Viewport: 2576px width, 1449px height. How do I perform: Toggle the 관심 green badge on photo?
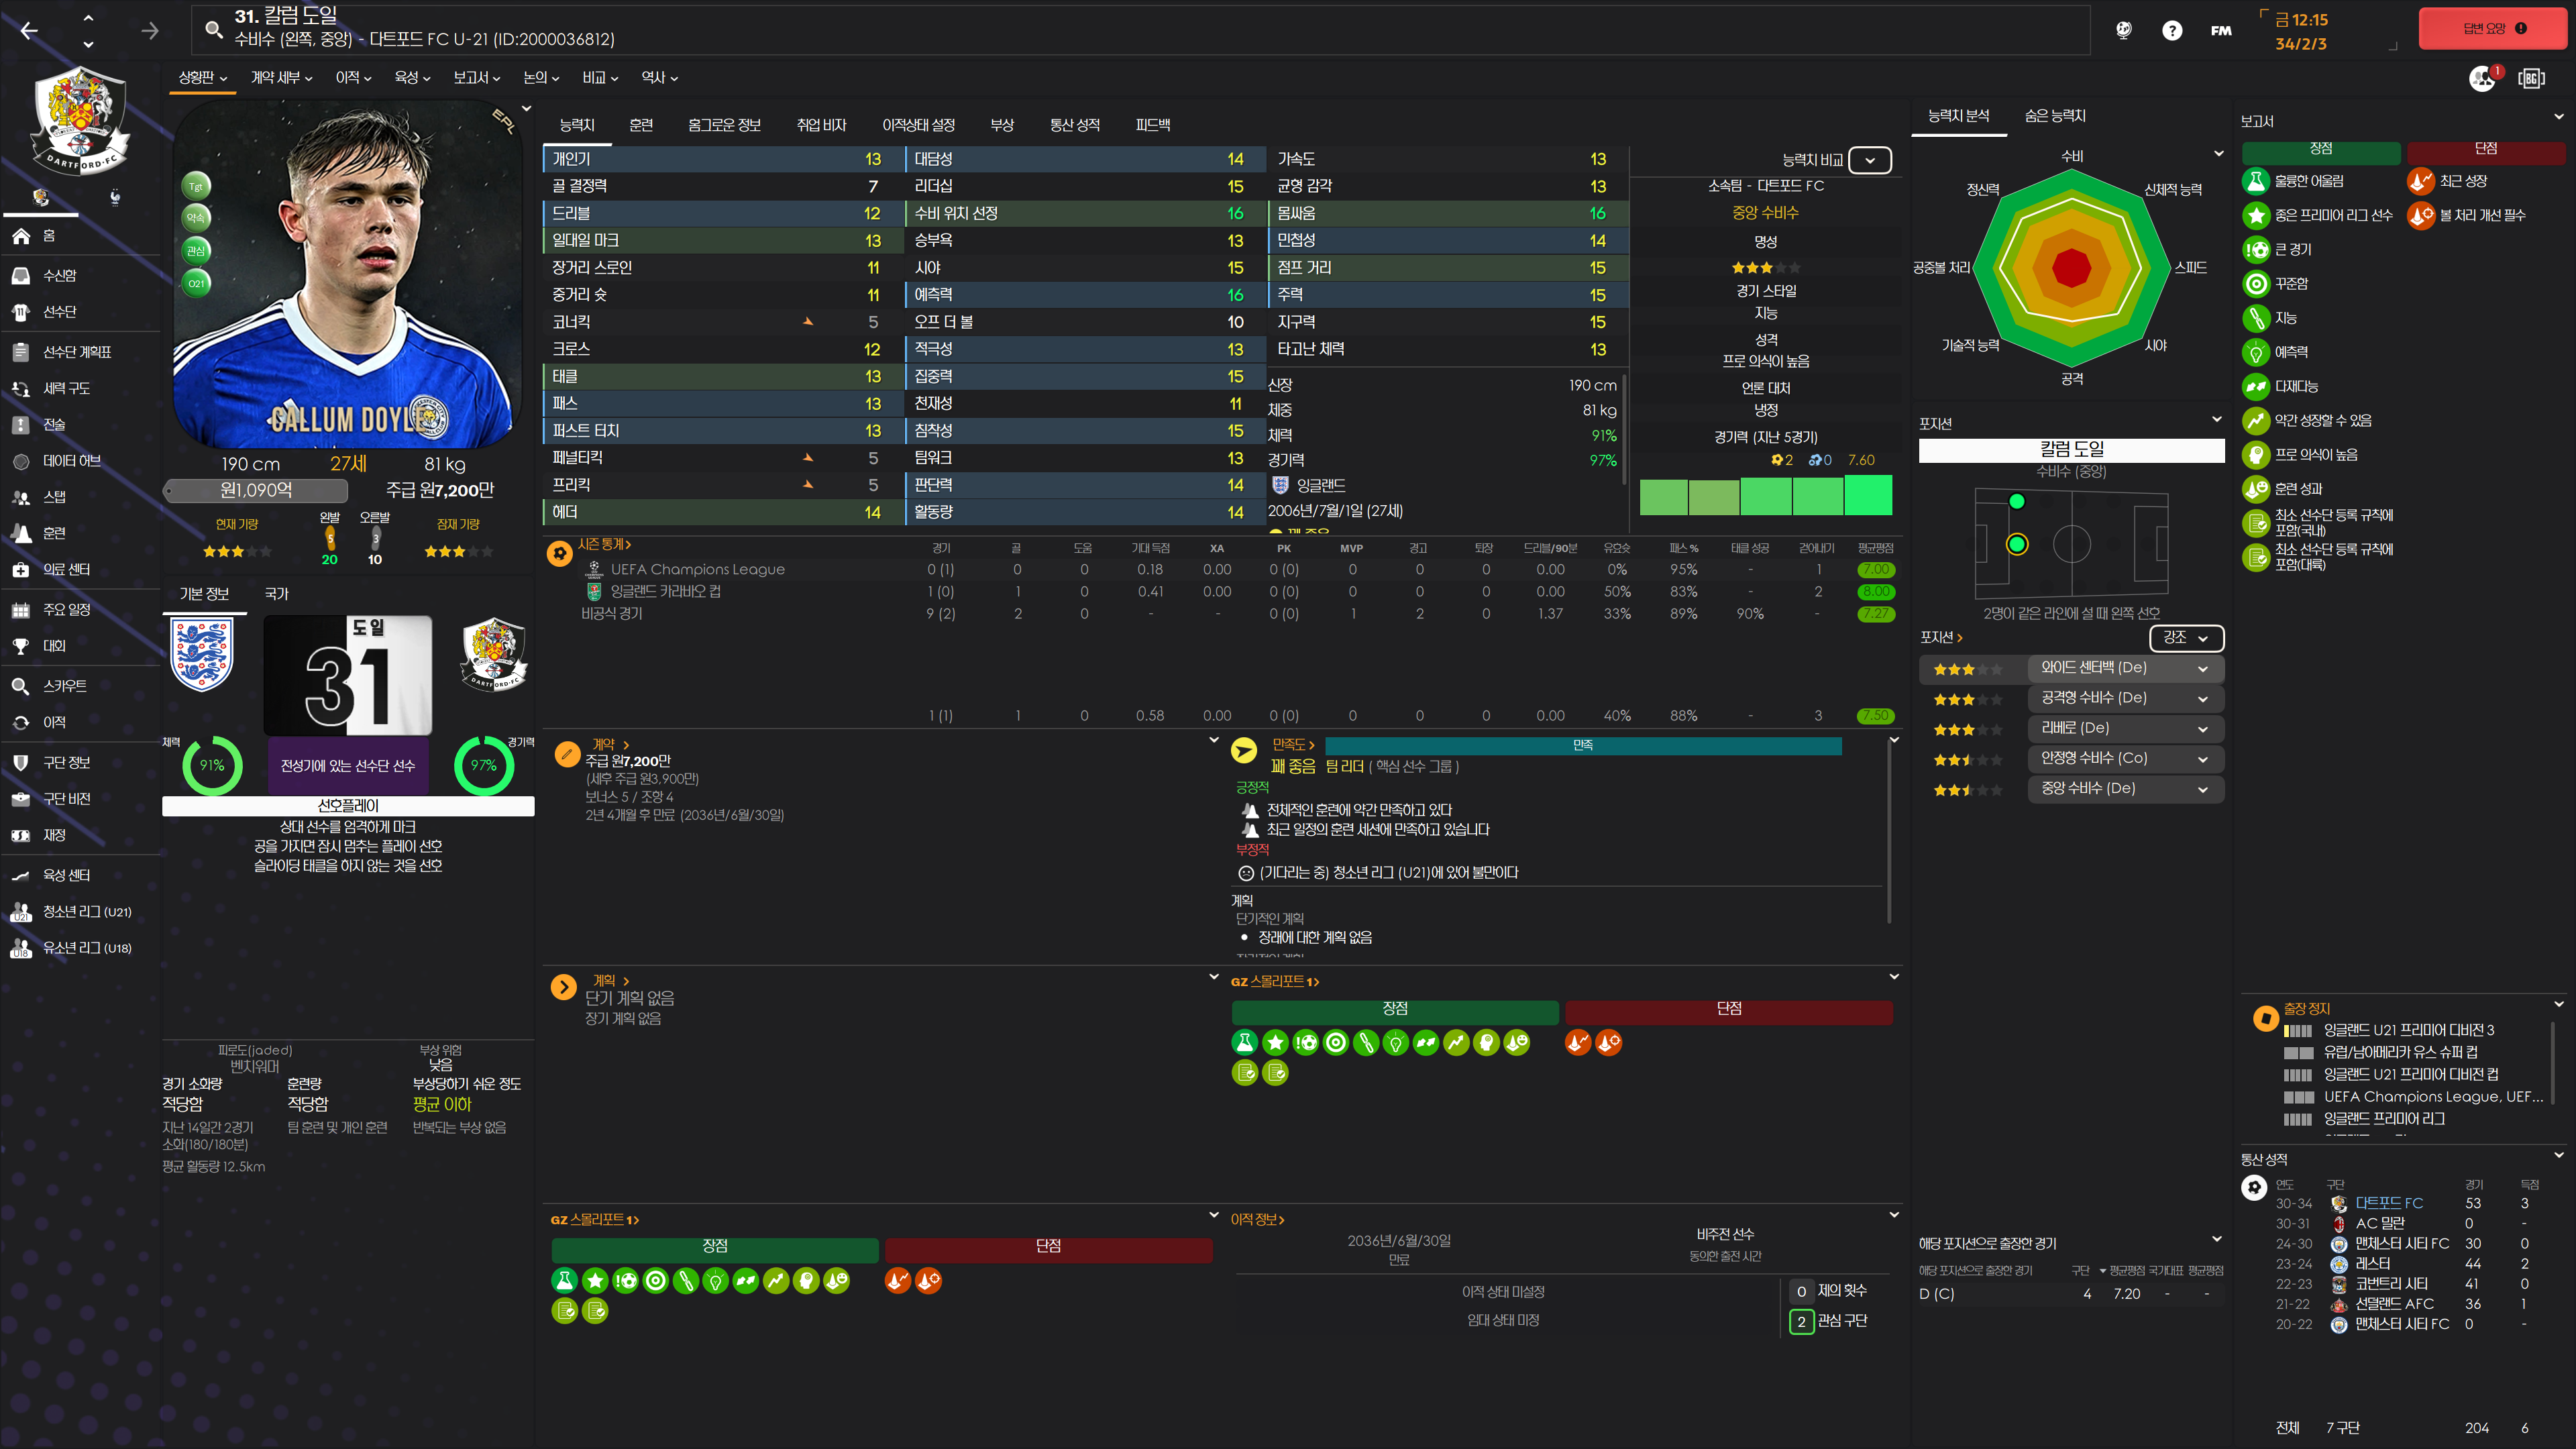197,250
